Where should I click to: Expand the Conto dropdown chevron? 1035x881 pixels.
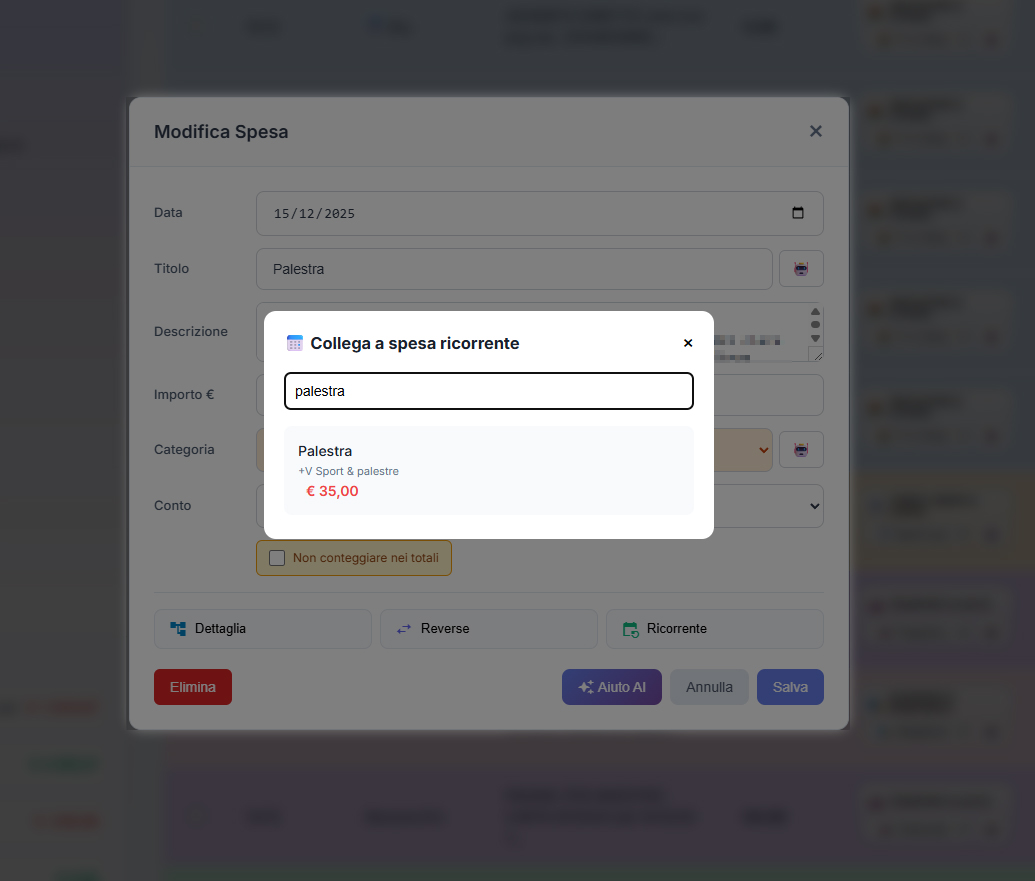pos(815,506)
